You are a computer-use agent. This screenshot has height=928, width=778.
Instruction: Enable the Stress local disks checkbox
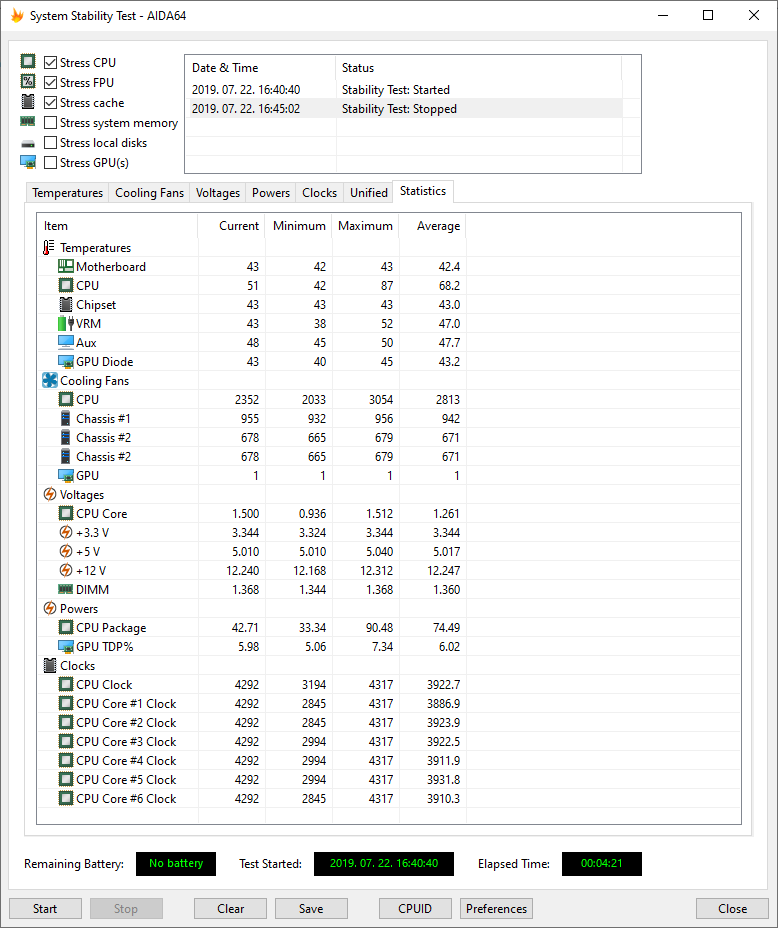click(x=51, y=143)
